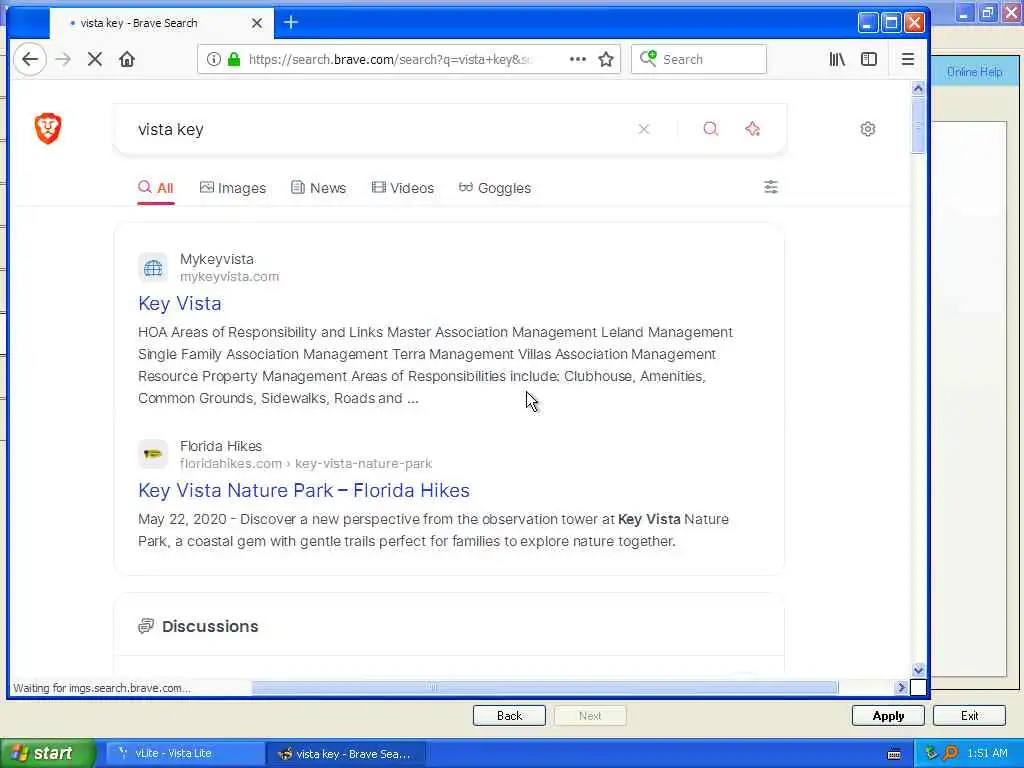Click the horizontal scrollbar right arrow

tap(902, 687)
